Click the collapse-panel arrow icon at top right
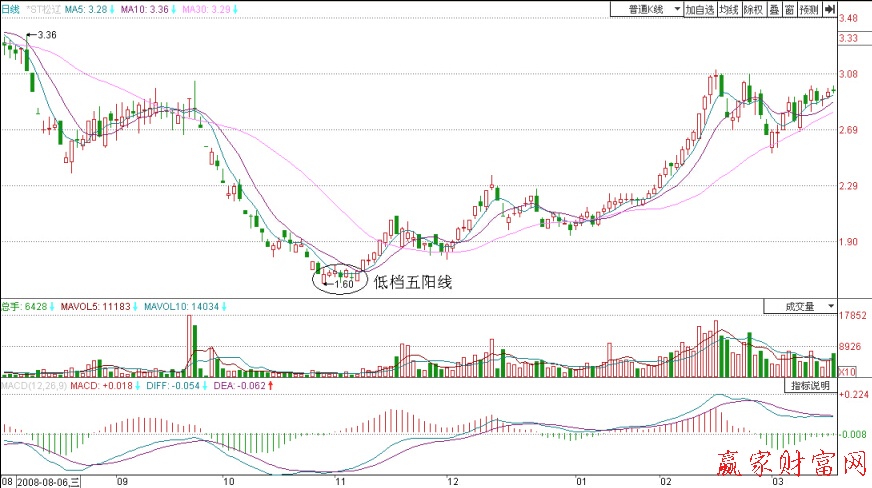This screenshot has width=872, height=488. [829, 9]
